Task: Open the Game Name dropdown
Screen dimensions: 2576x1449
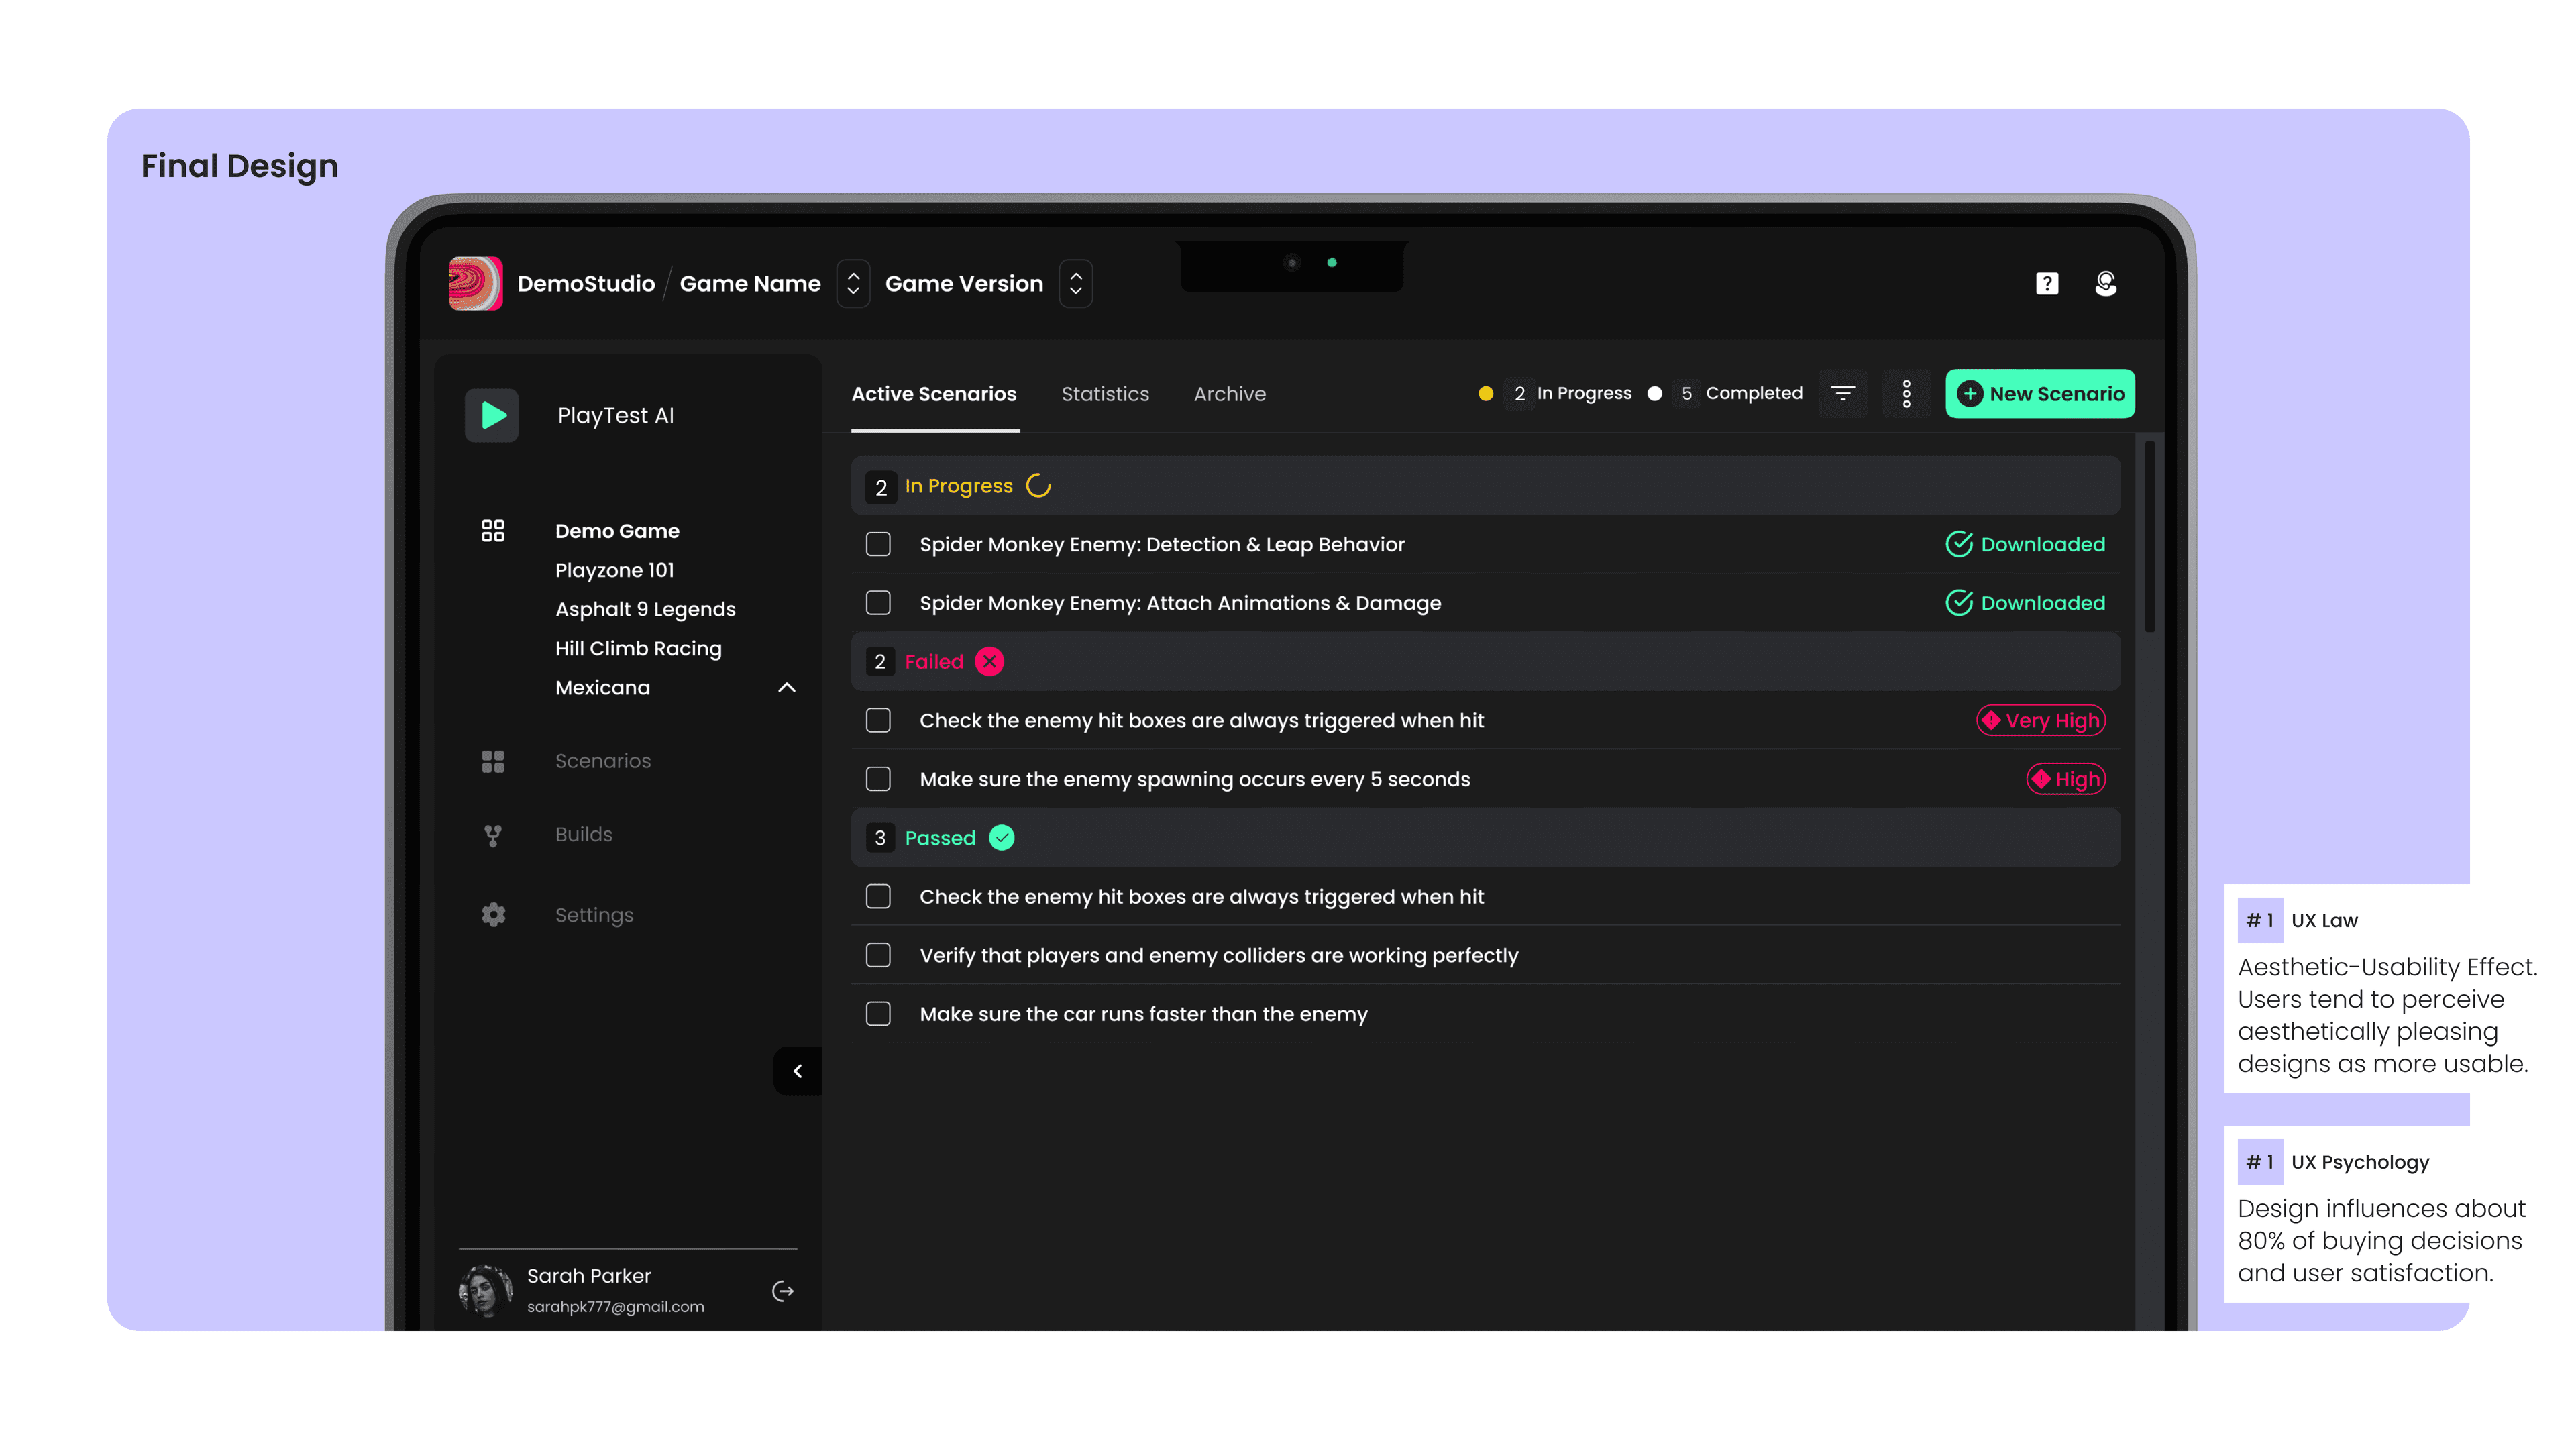Action: pos(853,284)
